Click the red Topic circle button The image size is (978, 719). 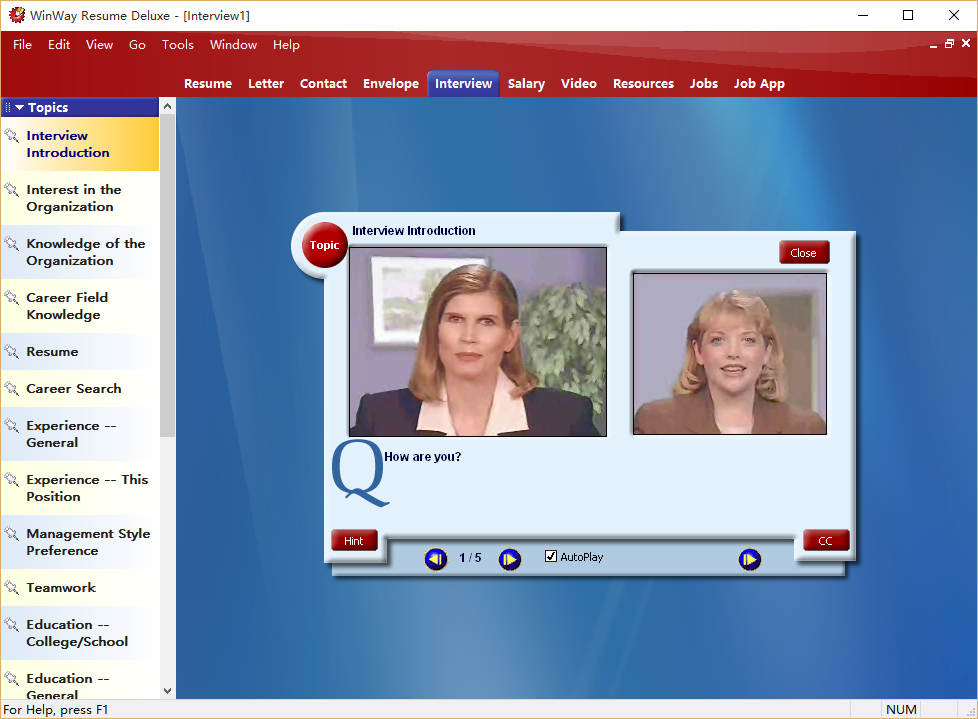324,246
